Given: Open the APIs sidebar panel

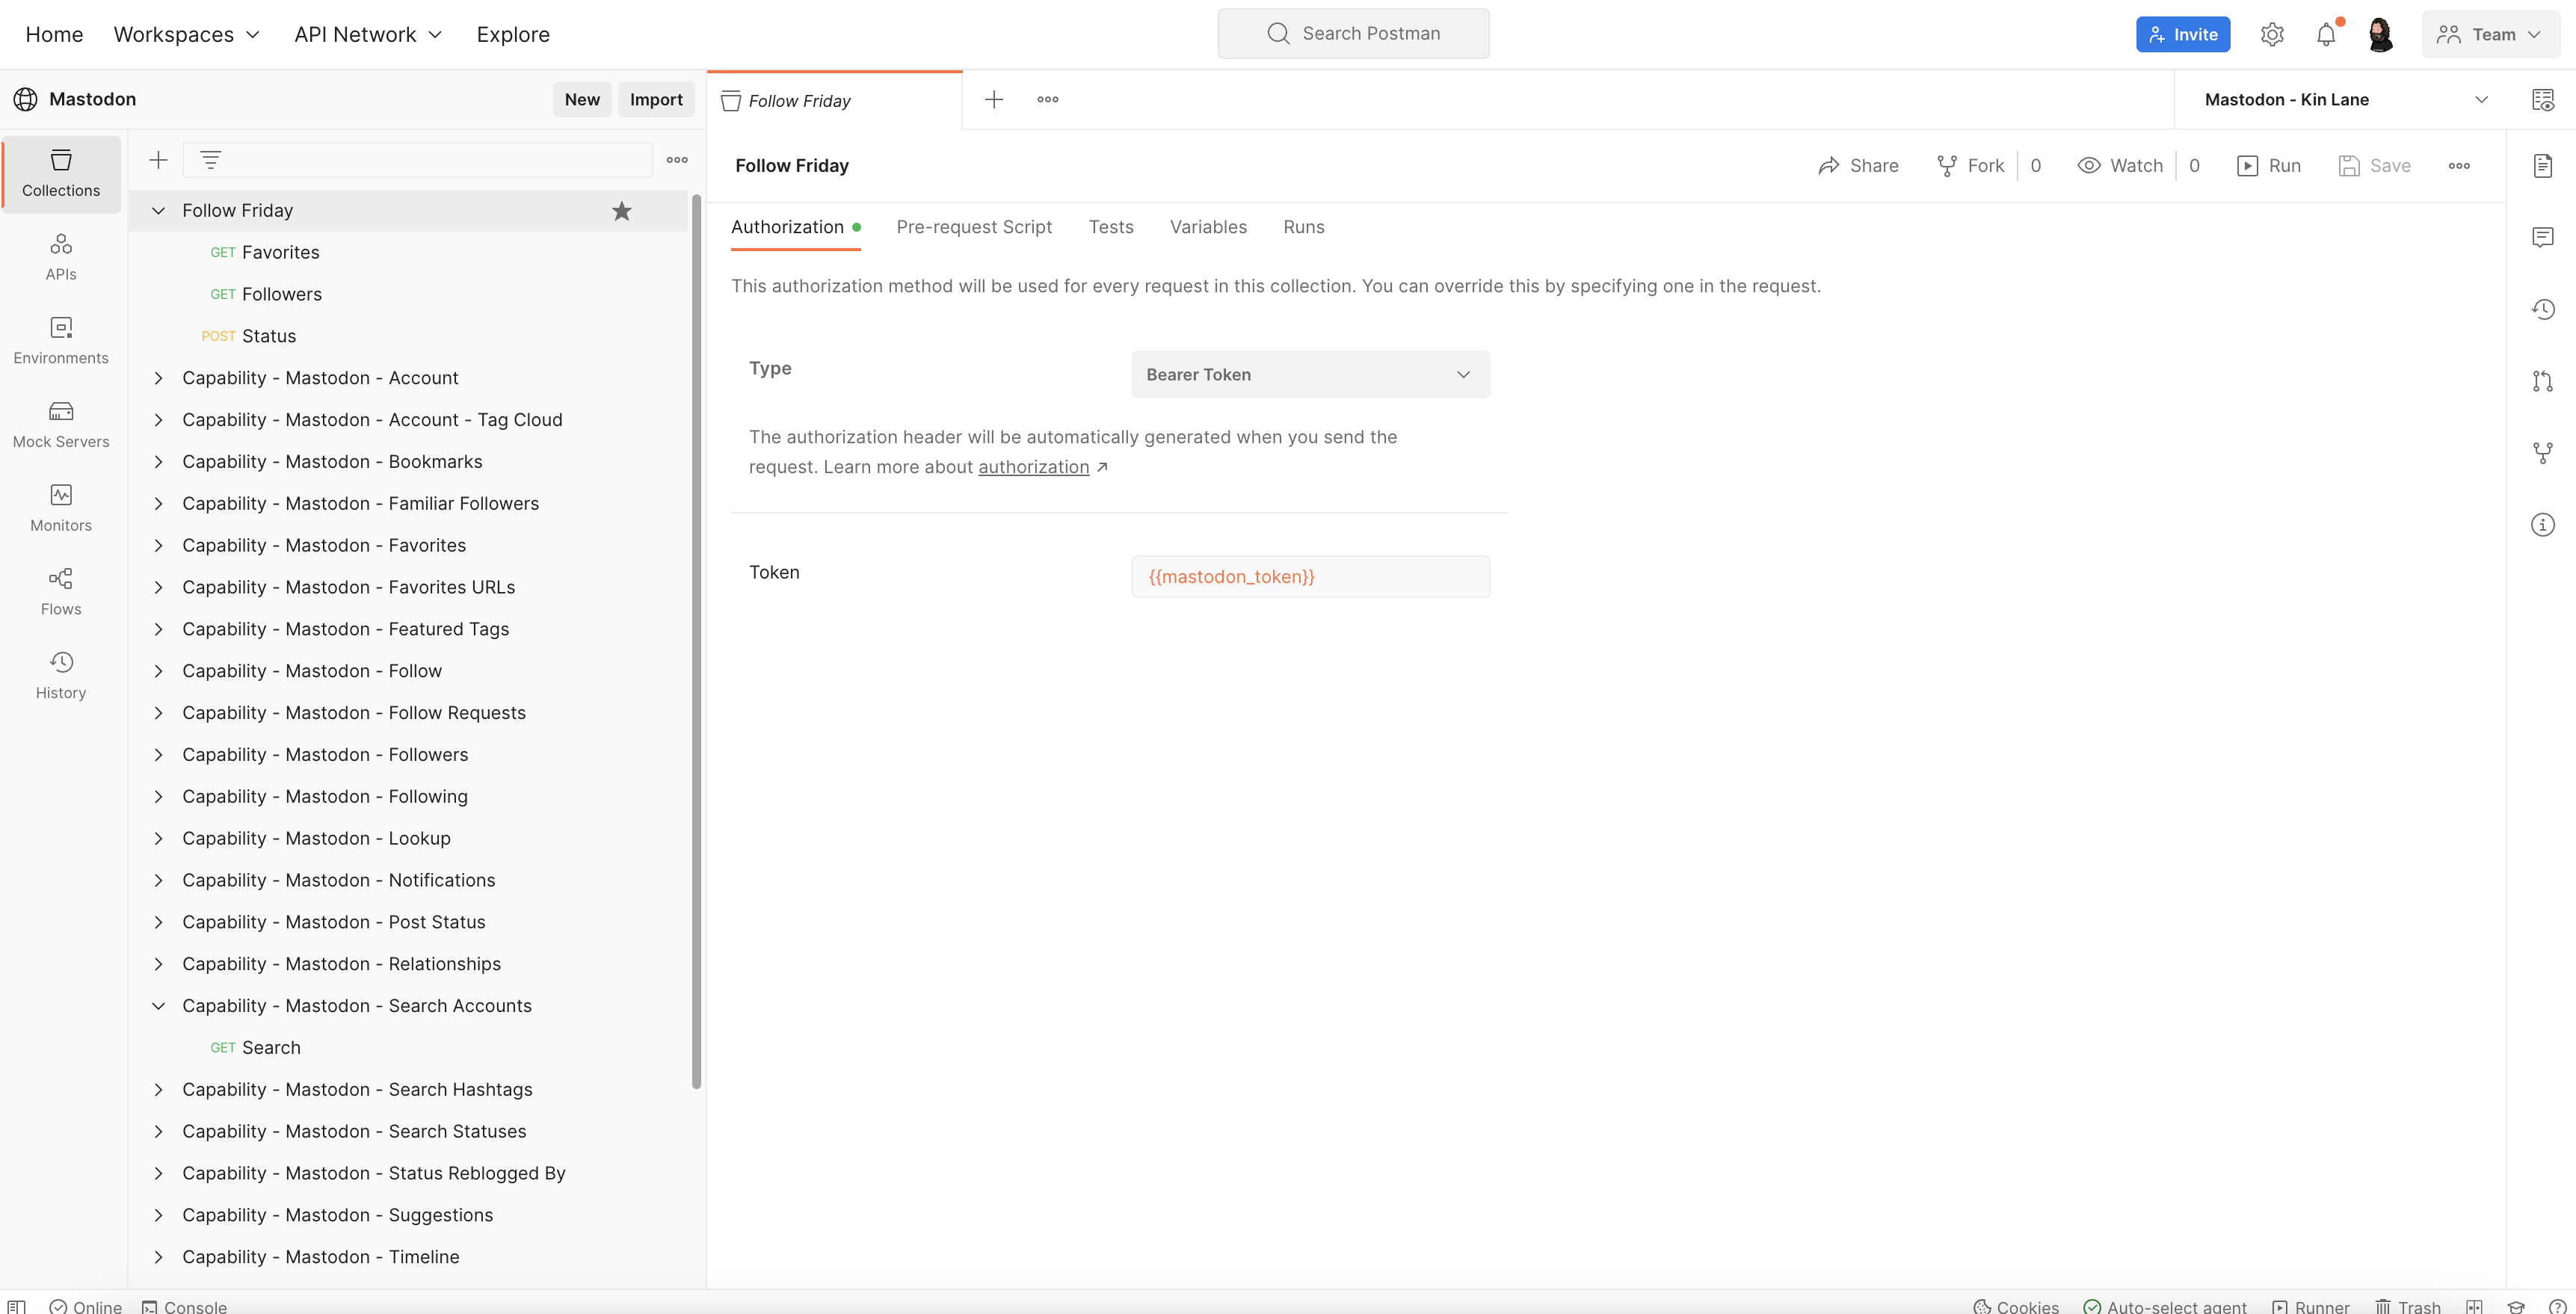Looking at the screenshot, I should (61, 257).
